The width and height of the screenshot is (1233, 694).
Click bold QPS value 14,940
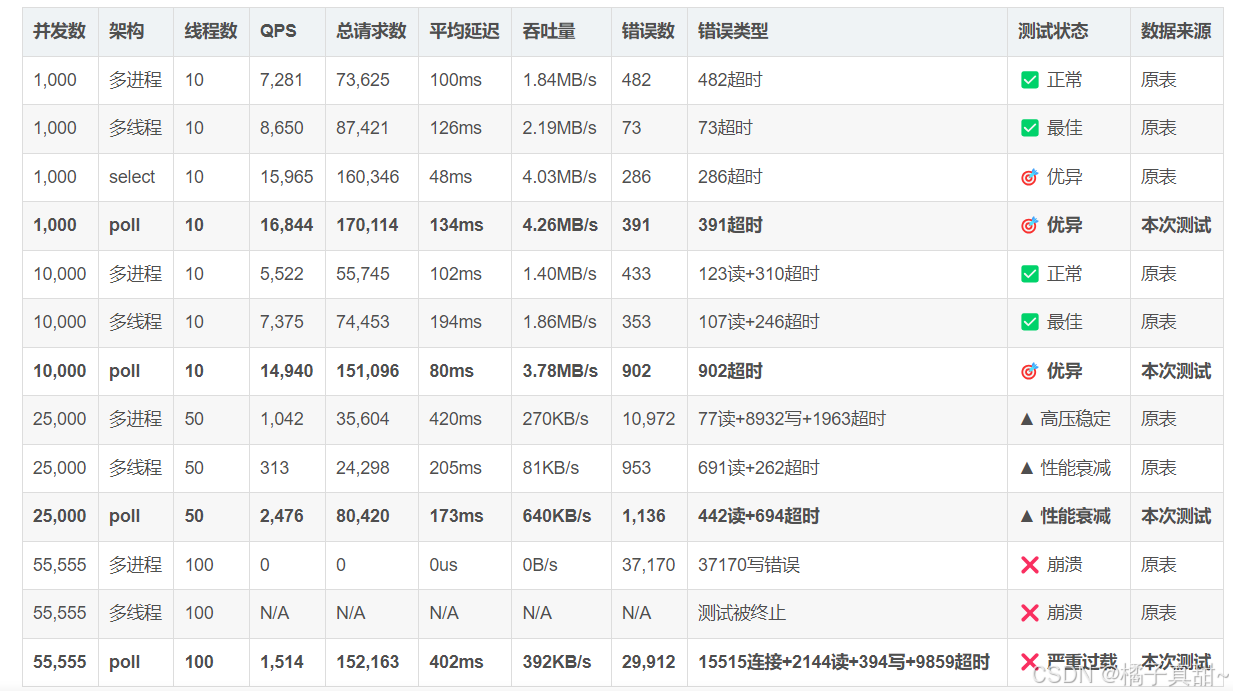286,371
